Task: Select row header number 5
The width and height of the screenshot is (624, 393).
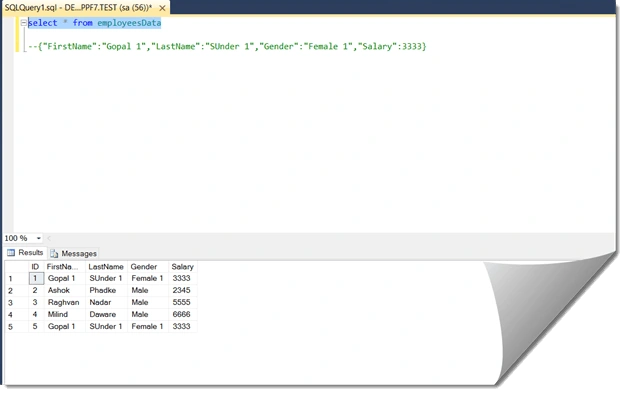Action: coord(16,327)
